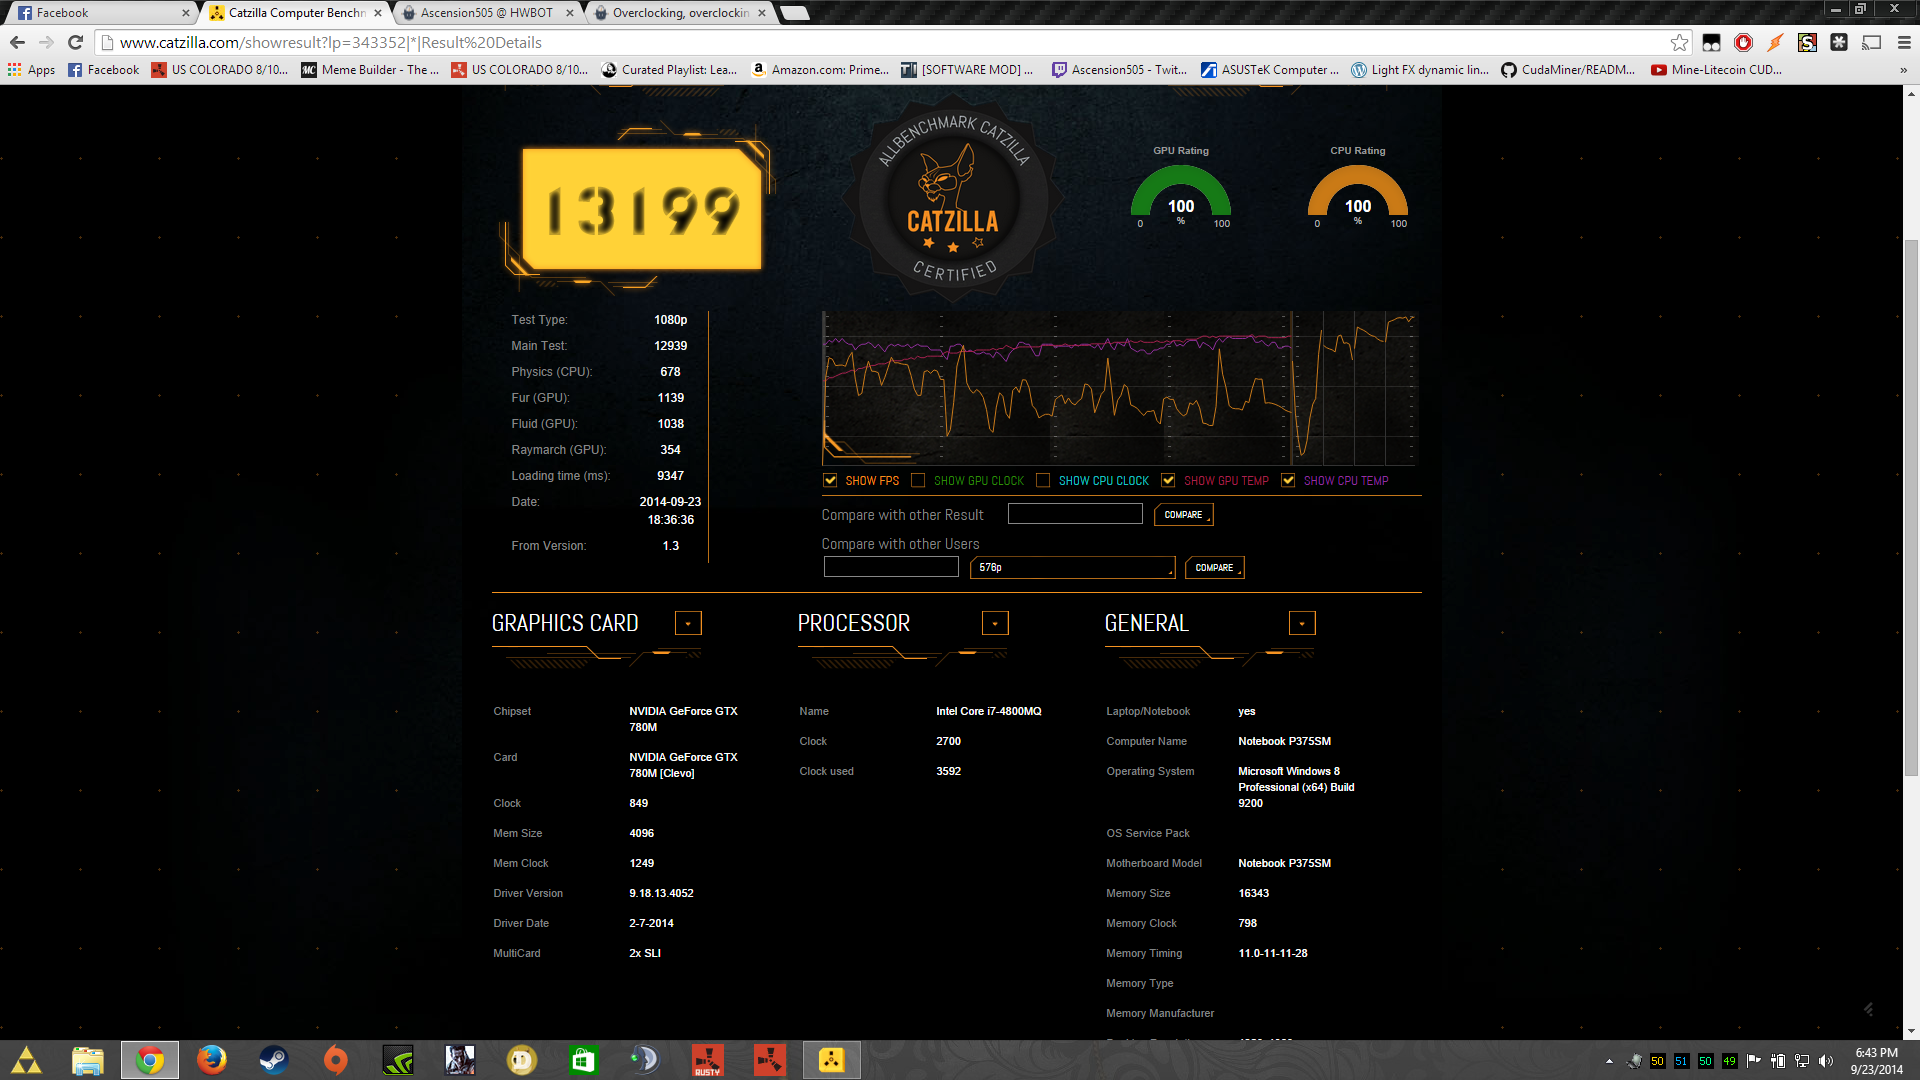Image resolution: width=1920 pixels, height=1080 pixels.
Task: Click the orange lightning bolt extension icon
Action: pyautogui.click(x=1775, y=42)
